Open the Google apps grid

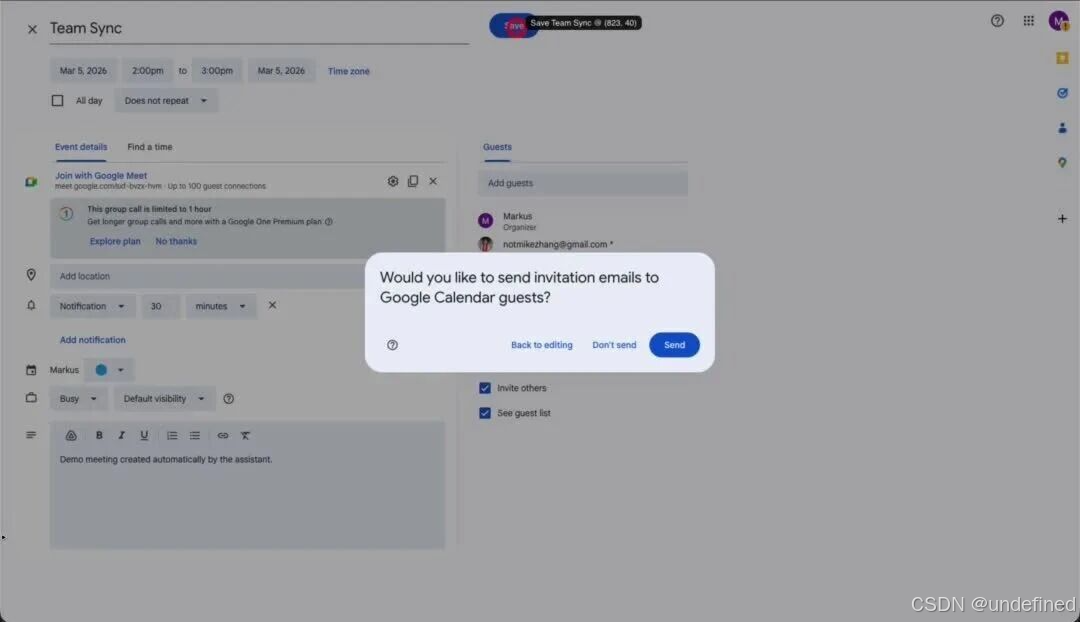1028,21
